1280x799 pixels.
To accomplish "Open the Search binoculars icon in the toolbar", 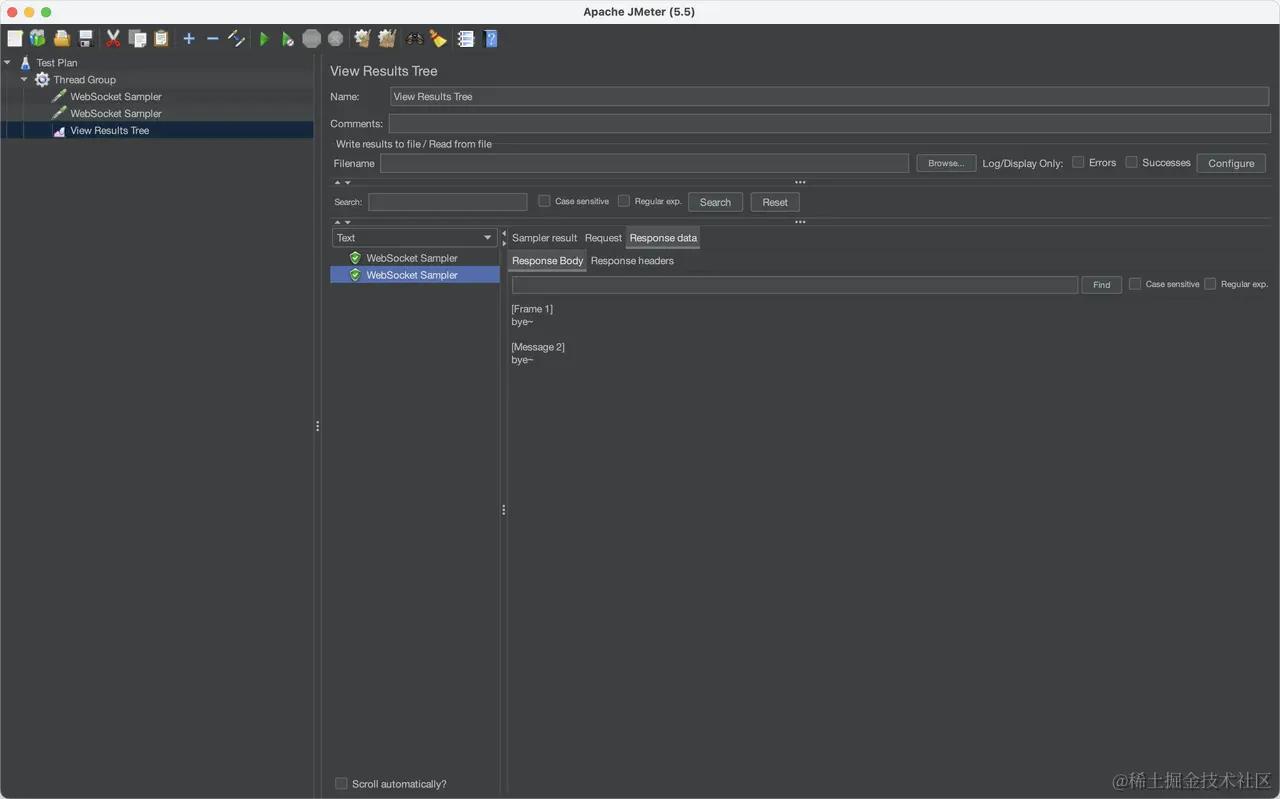I will point(414,38).
